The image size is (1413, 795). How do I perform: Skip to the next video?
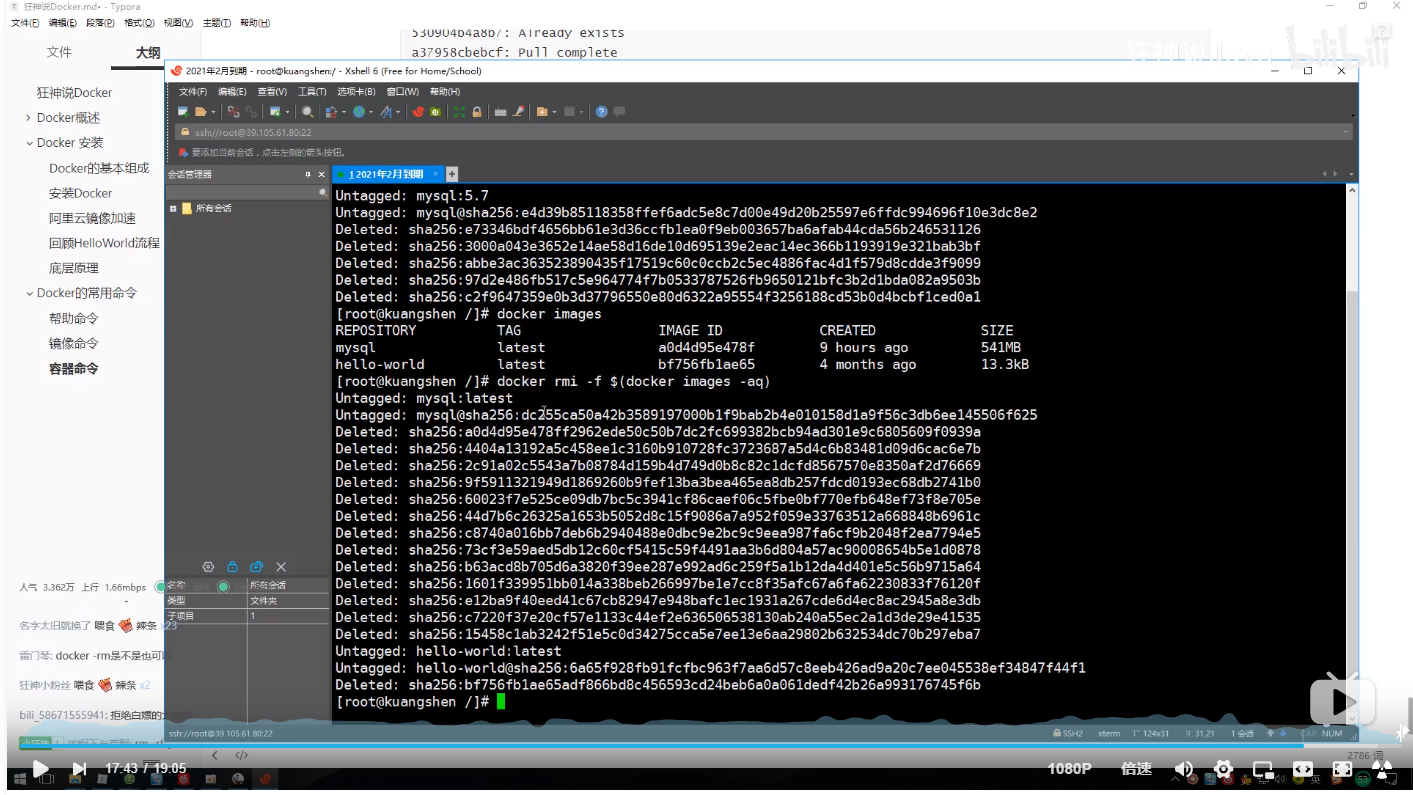coord(79,769)
